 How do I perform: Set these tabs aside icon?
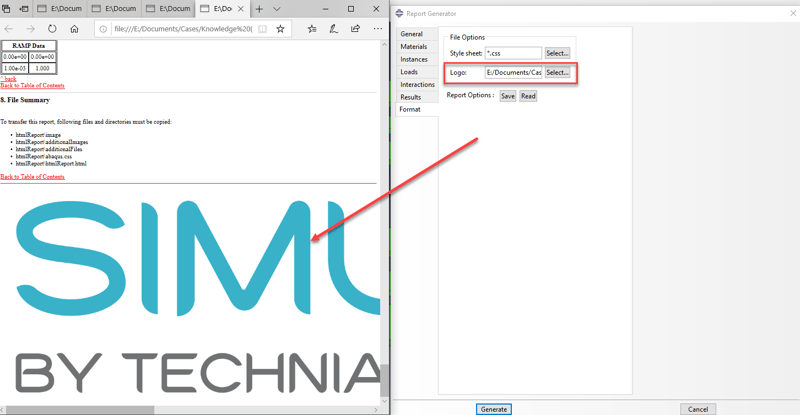(x=24, y=9)
